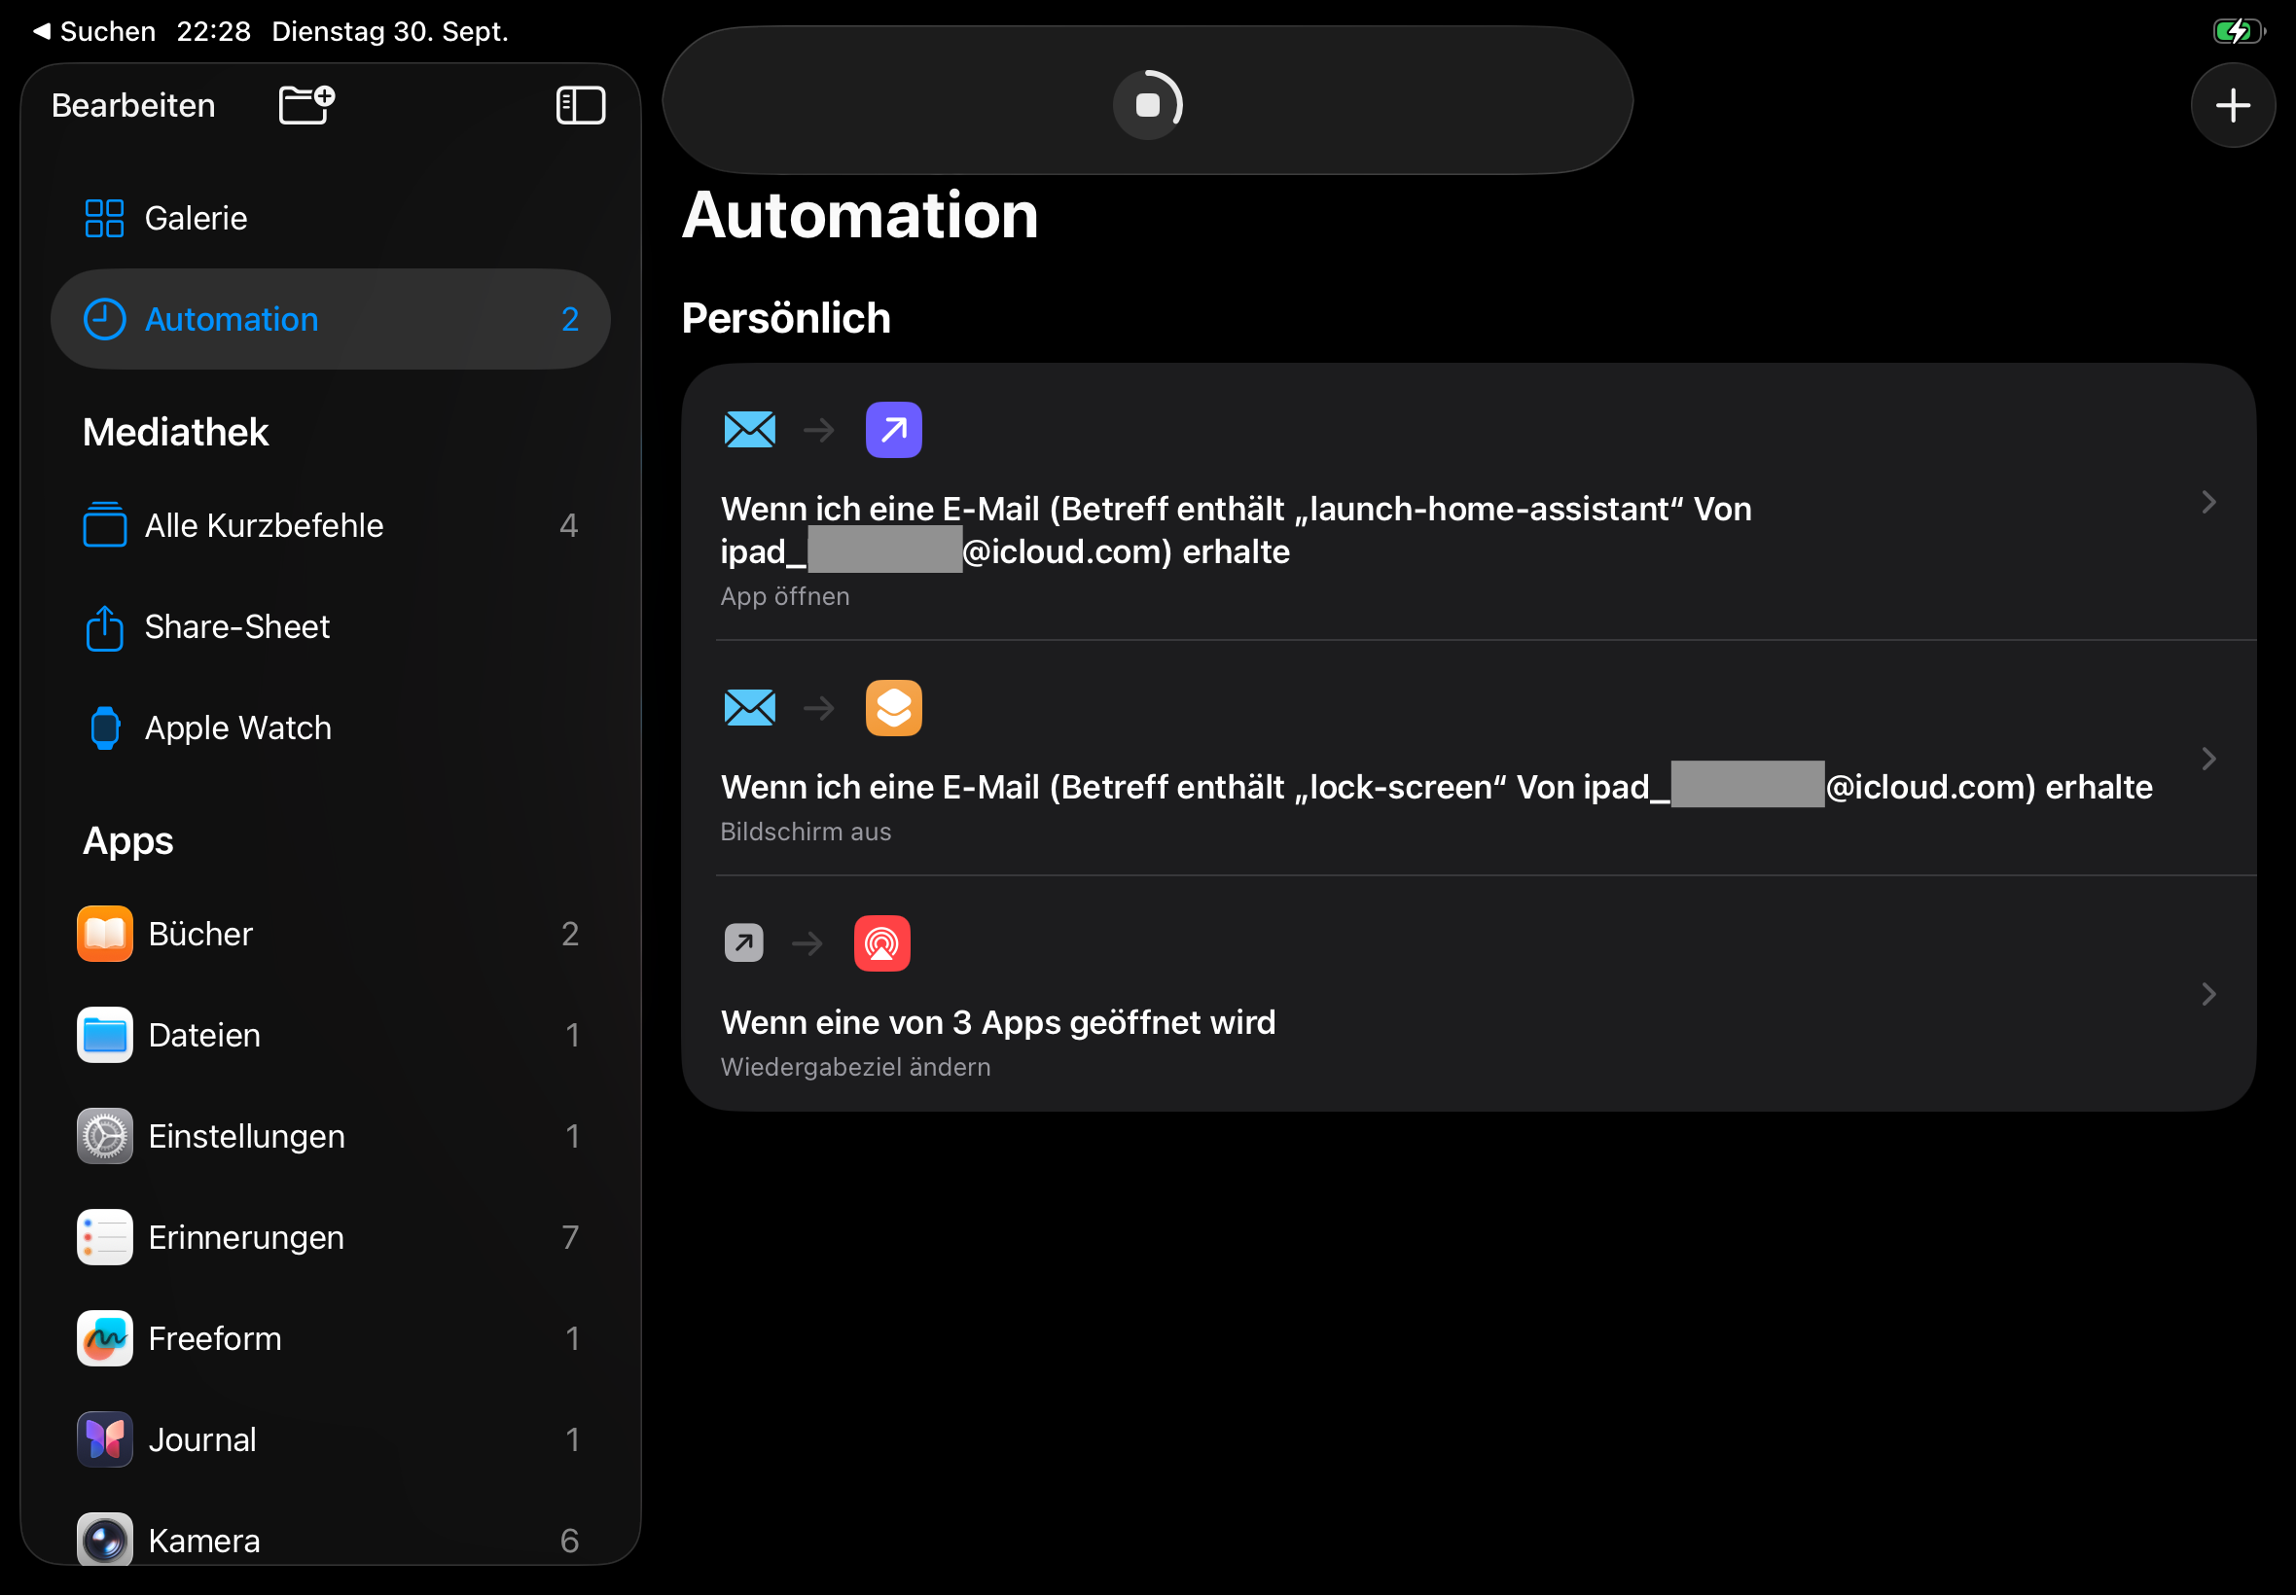
Task: Add a new automation with plus button
Action: [2232, 105]
